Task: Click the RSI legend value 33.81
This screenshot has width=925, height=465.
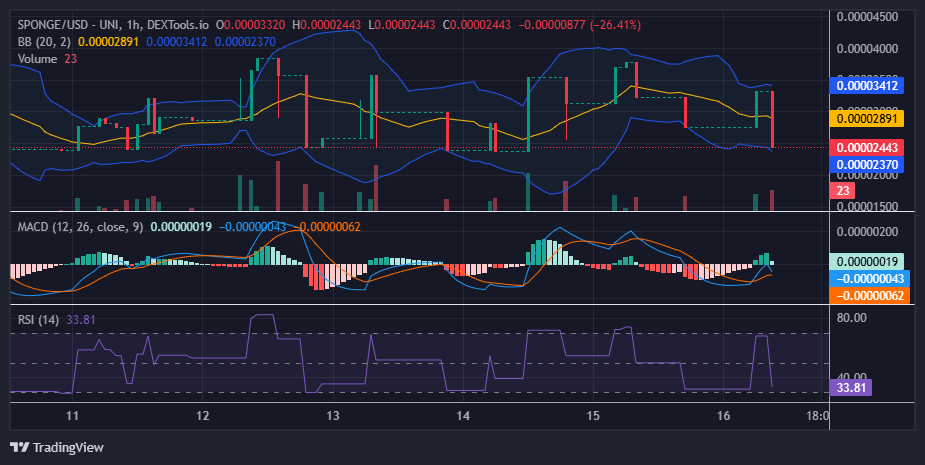Action: [81, 320]
